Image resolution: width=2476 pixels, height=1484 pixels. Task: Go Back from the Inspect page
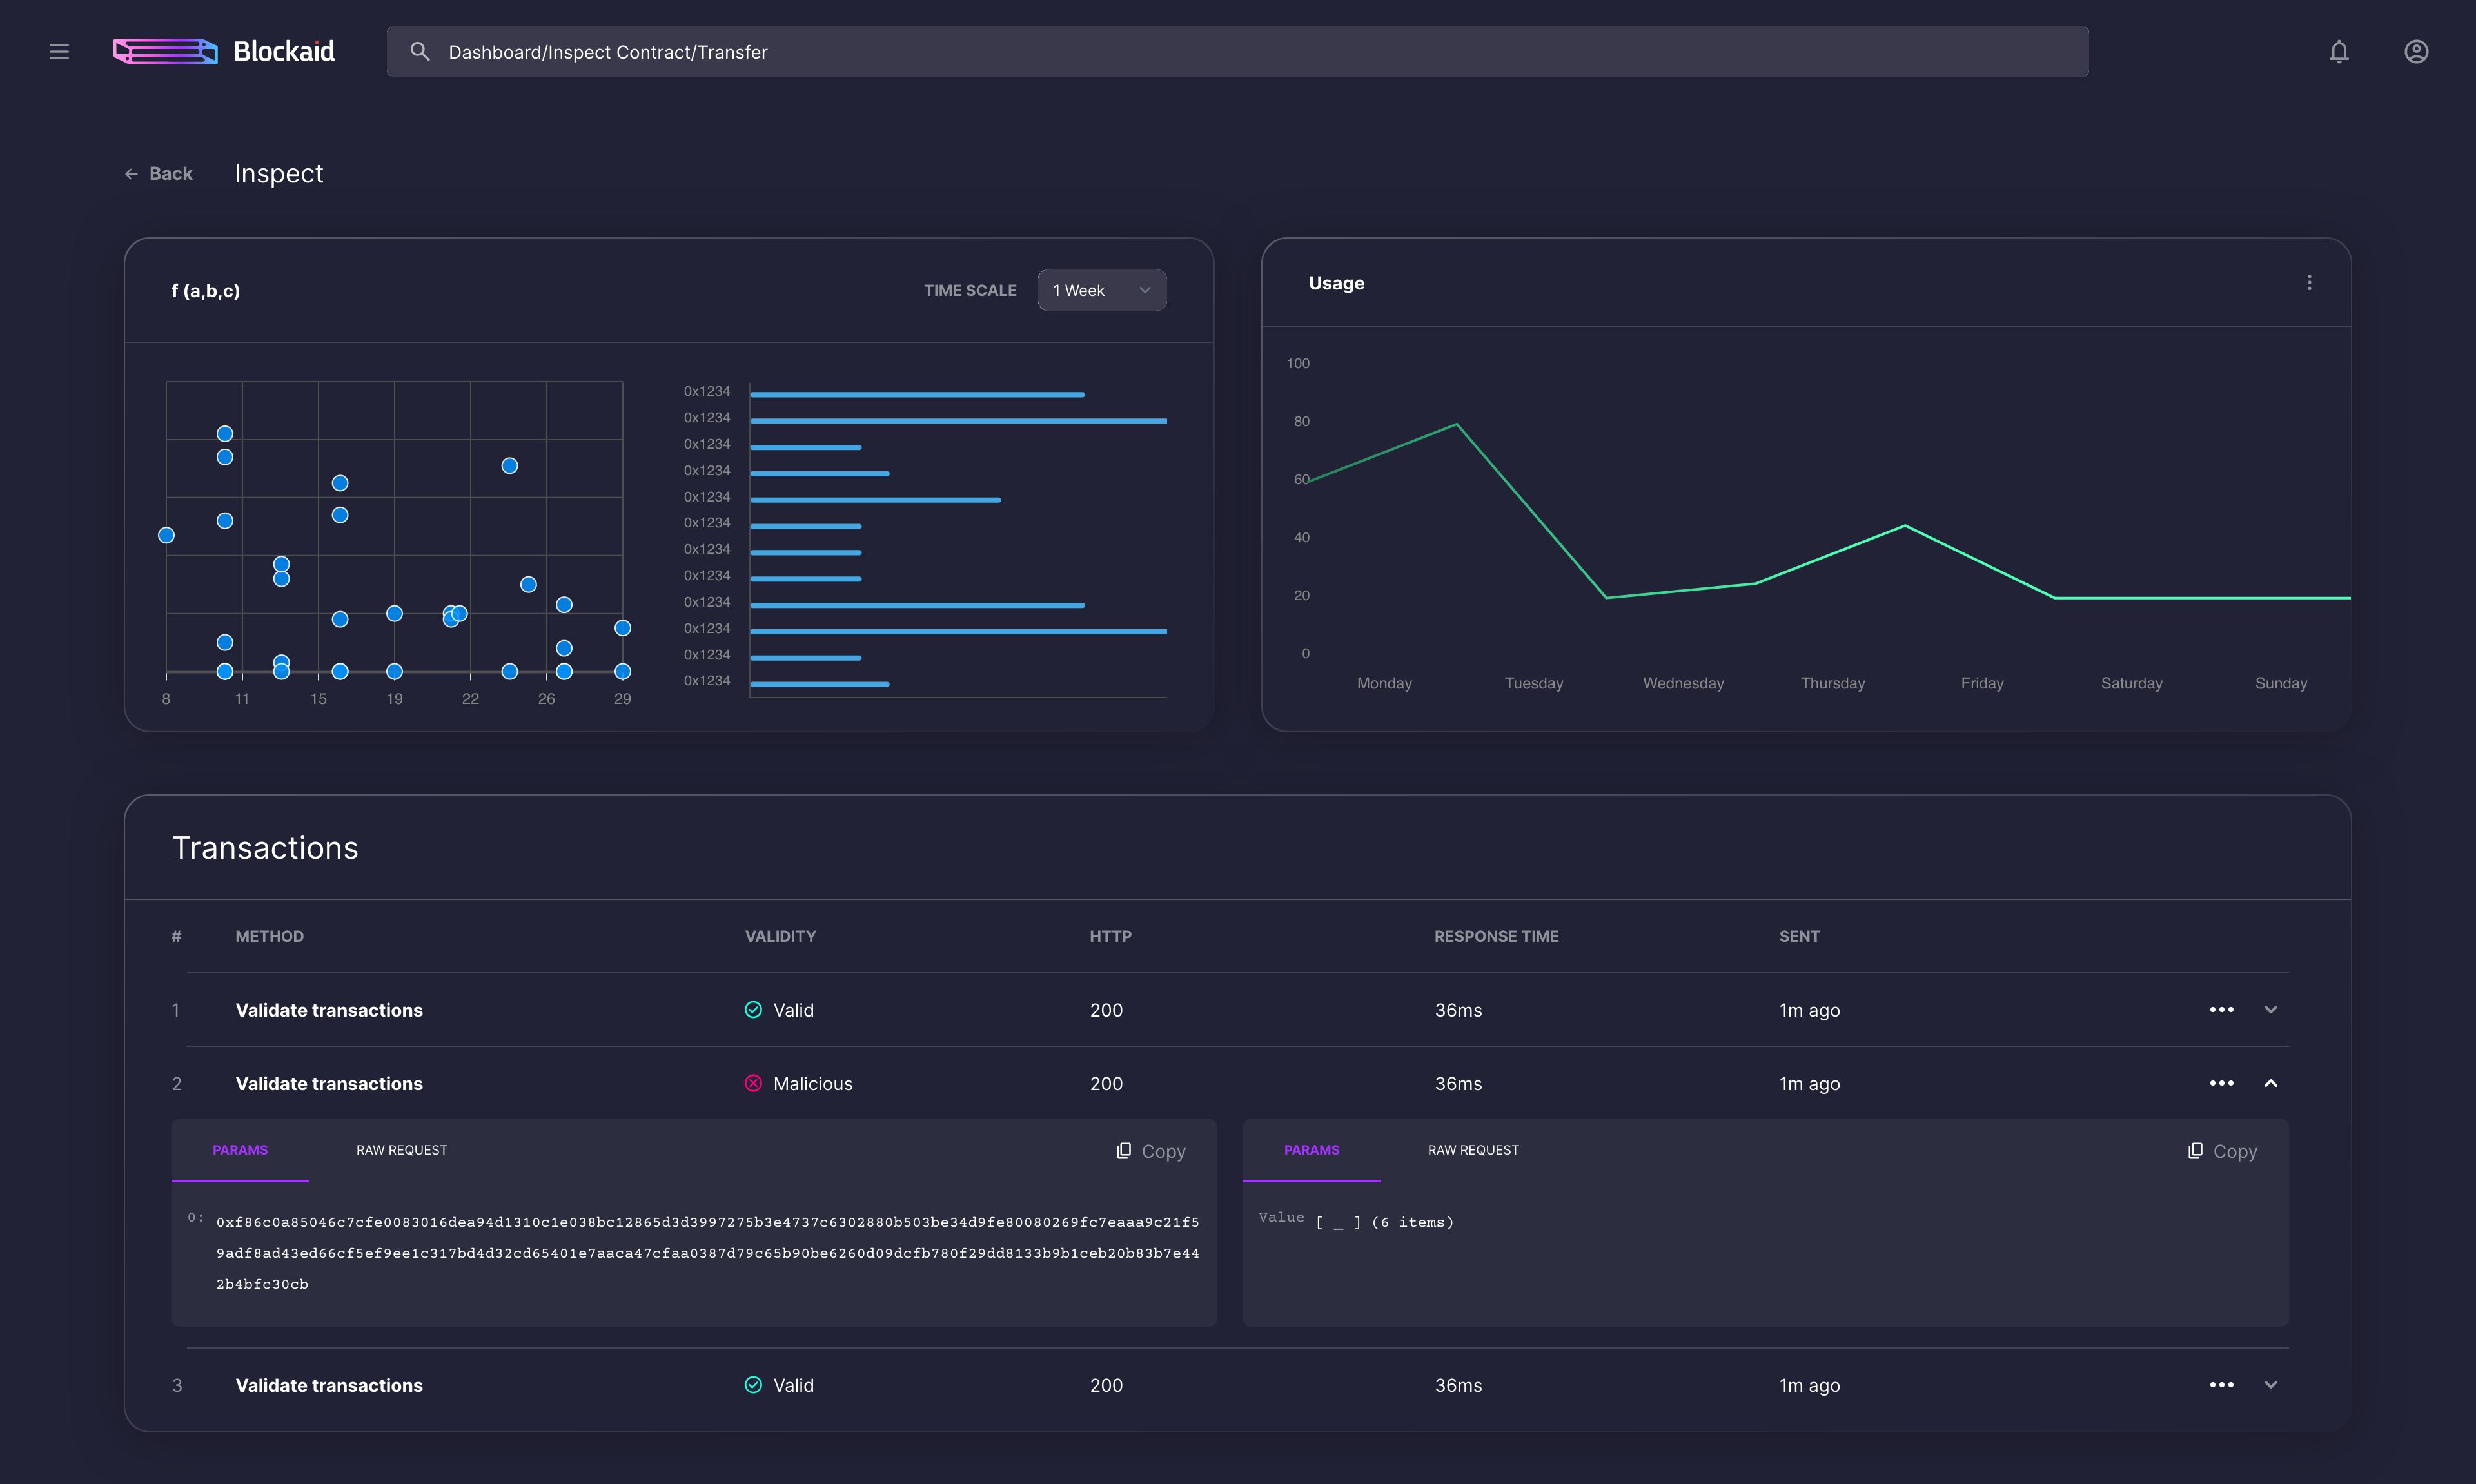point(159,174)
